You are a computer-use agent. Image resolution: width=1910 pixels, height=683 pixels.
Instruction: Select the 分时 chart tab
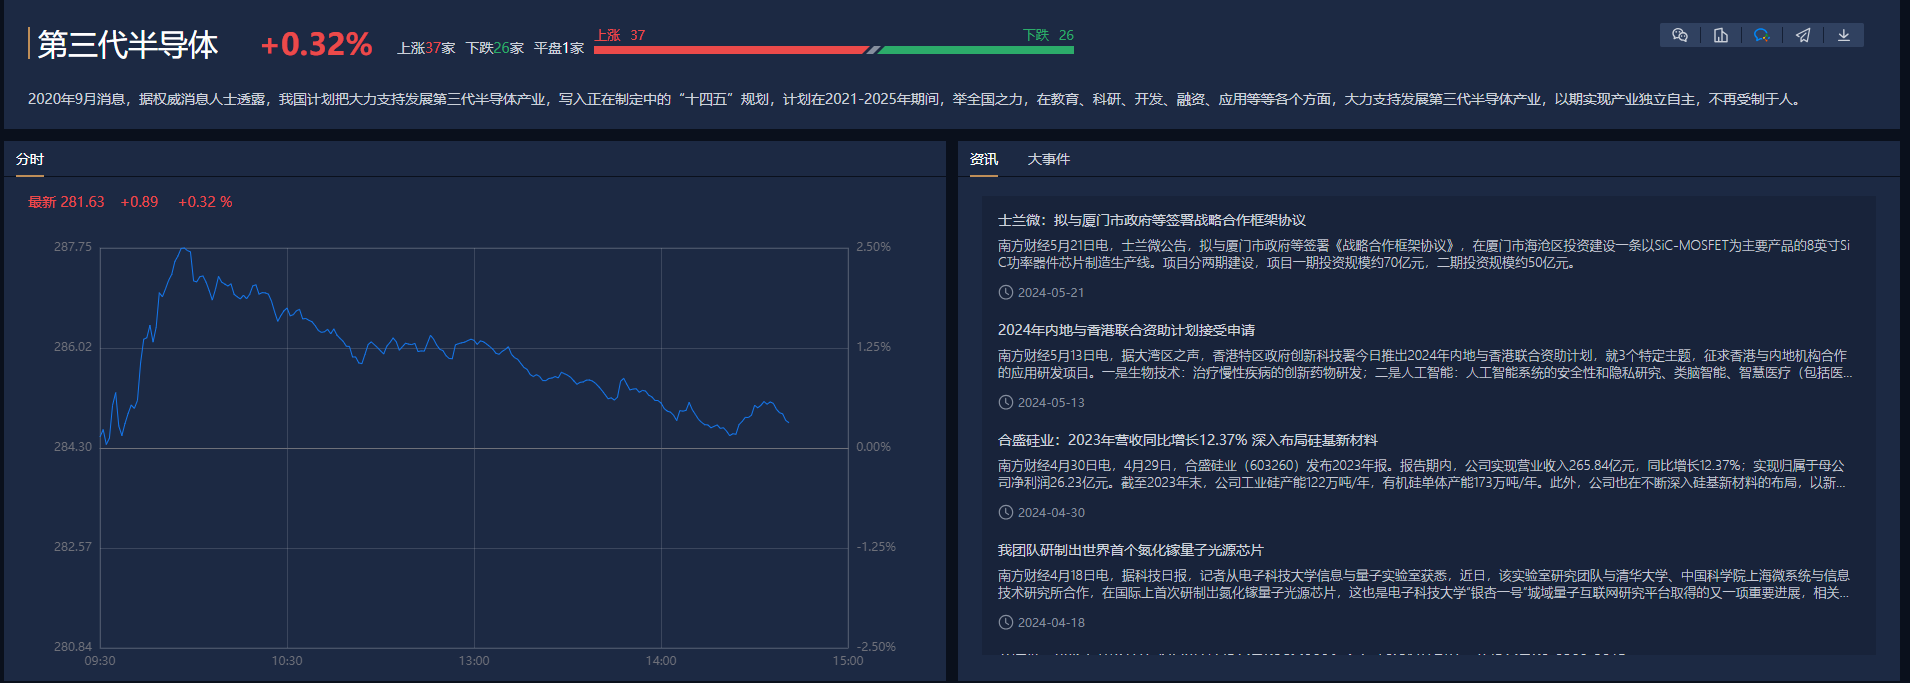[30, 159]
